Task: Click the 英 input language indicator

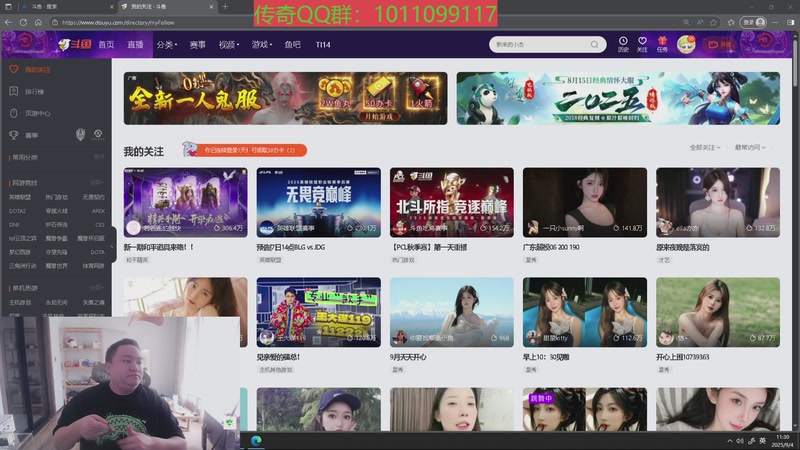Action: pos(763,441)
